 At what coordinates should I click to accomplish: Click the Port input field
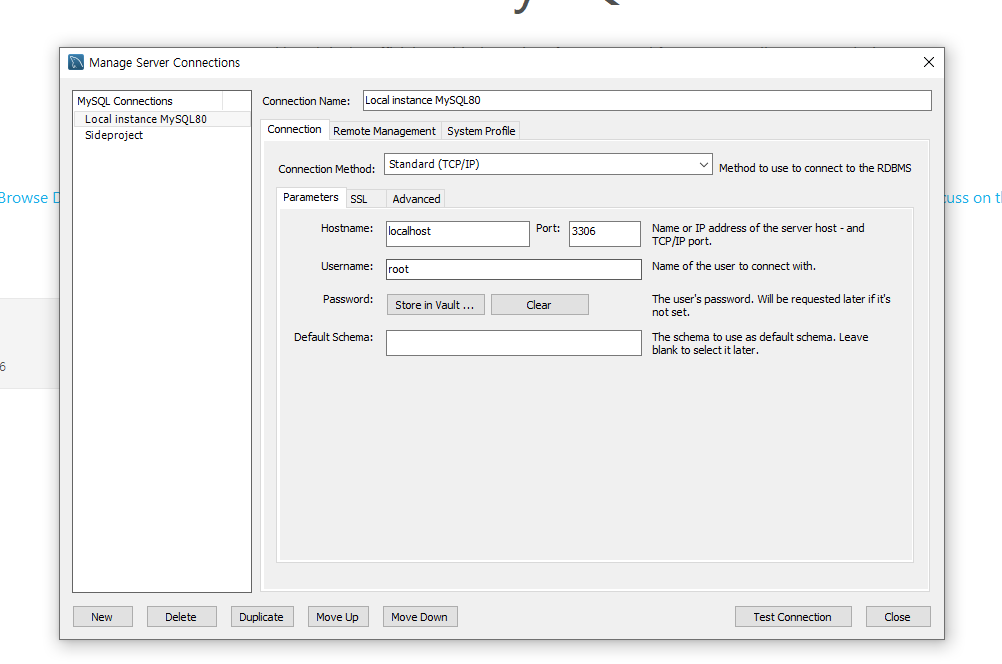point(605,233)
